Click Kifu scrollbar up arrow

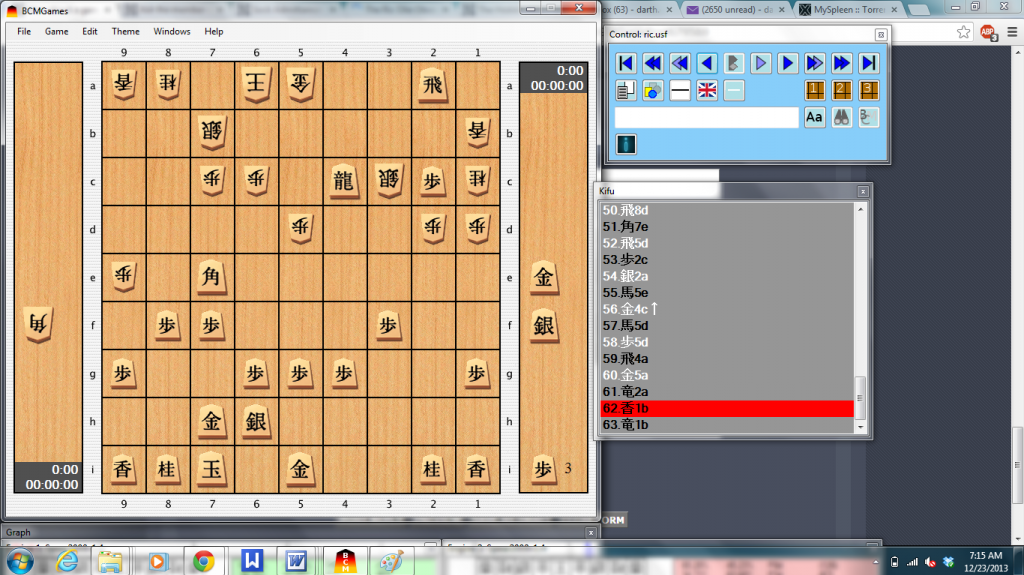[x=860, y=209]
